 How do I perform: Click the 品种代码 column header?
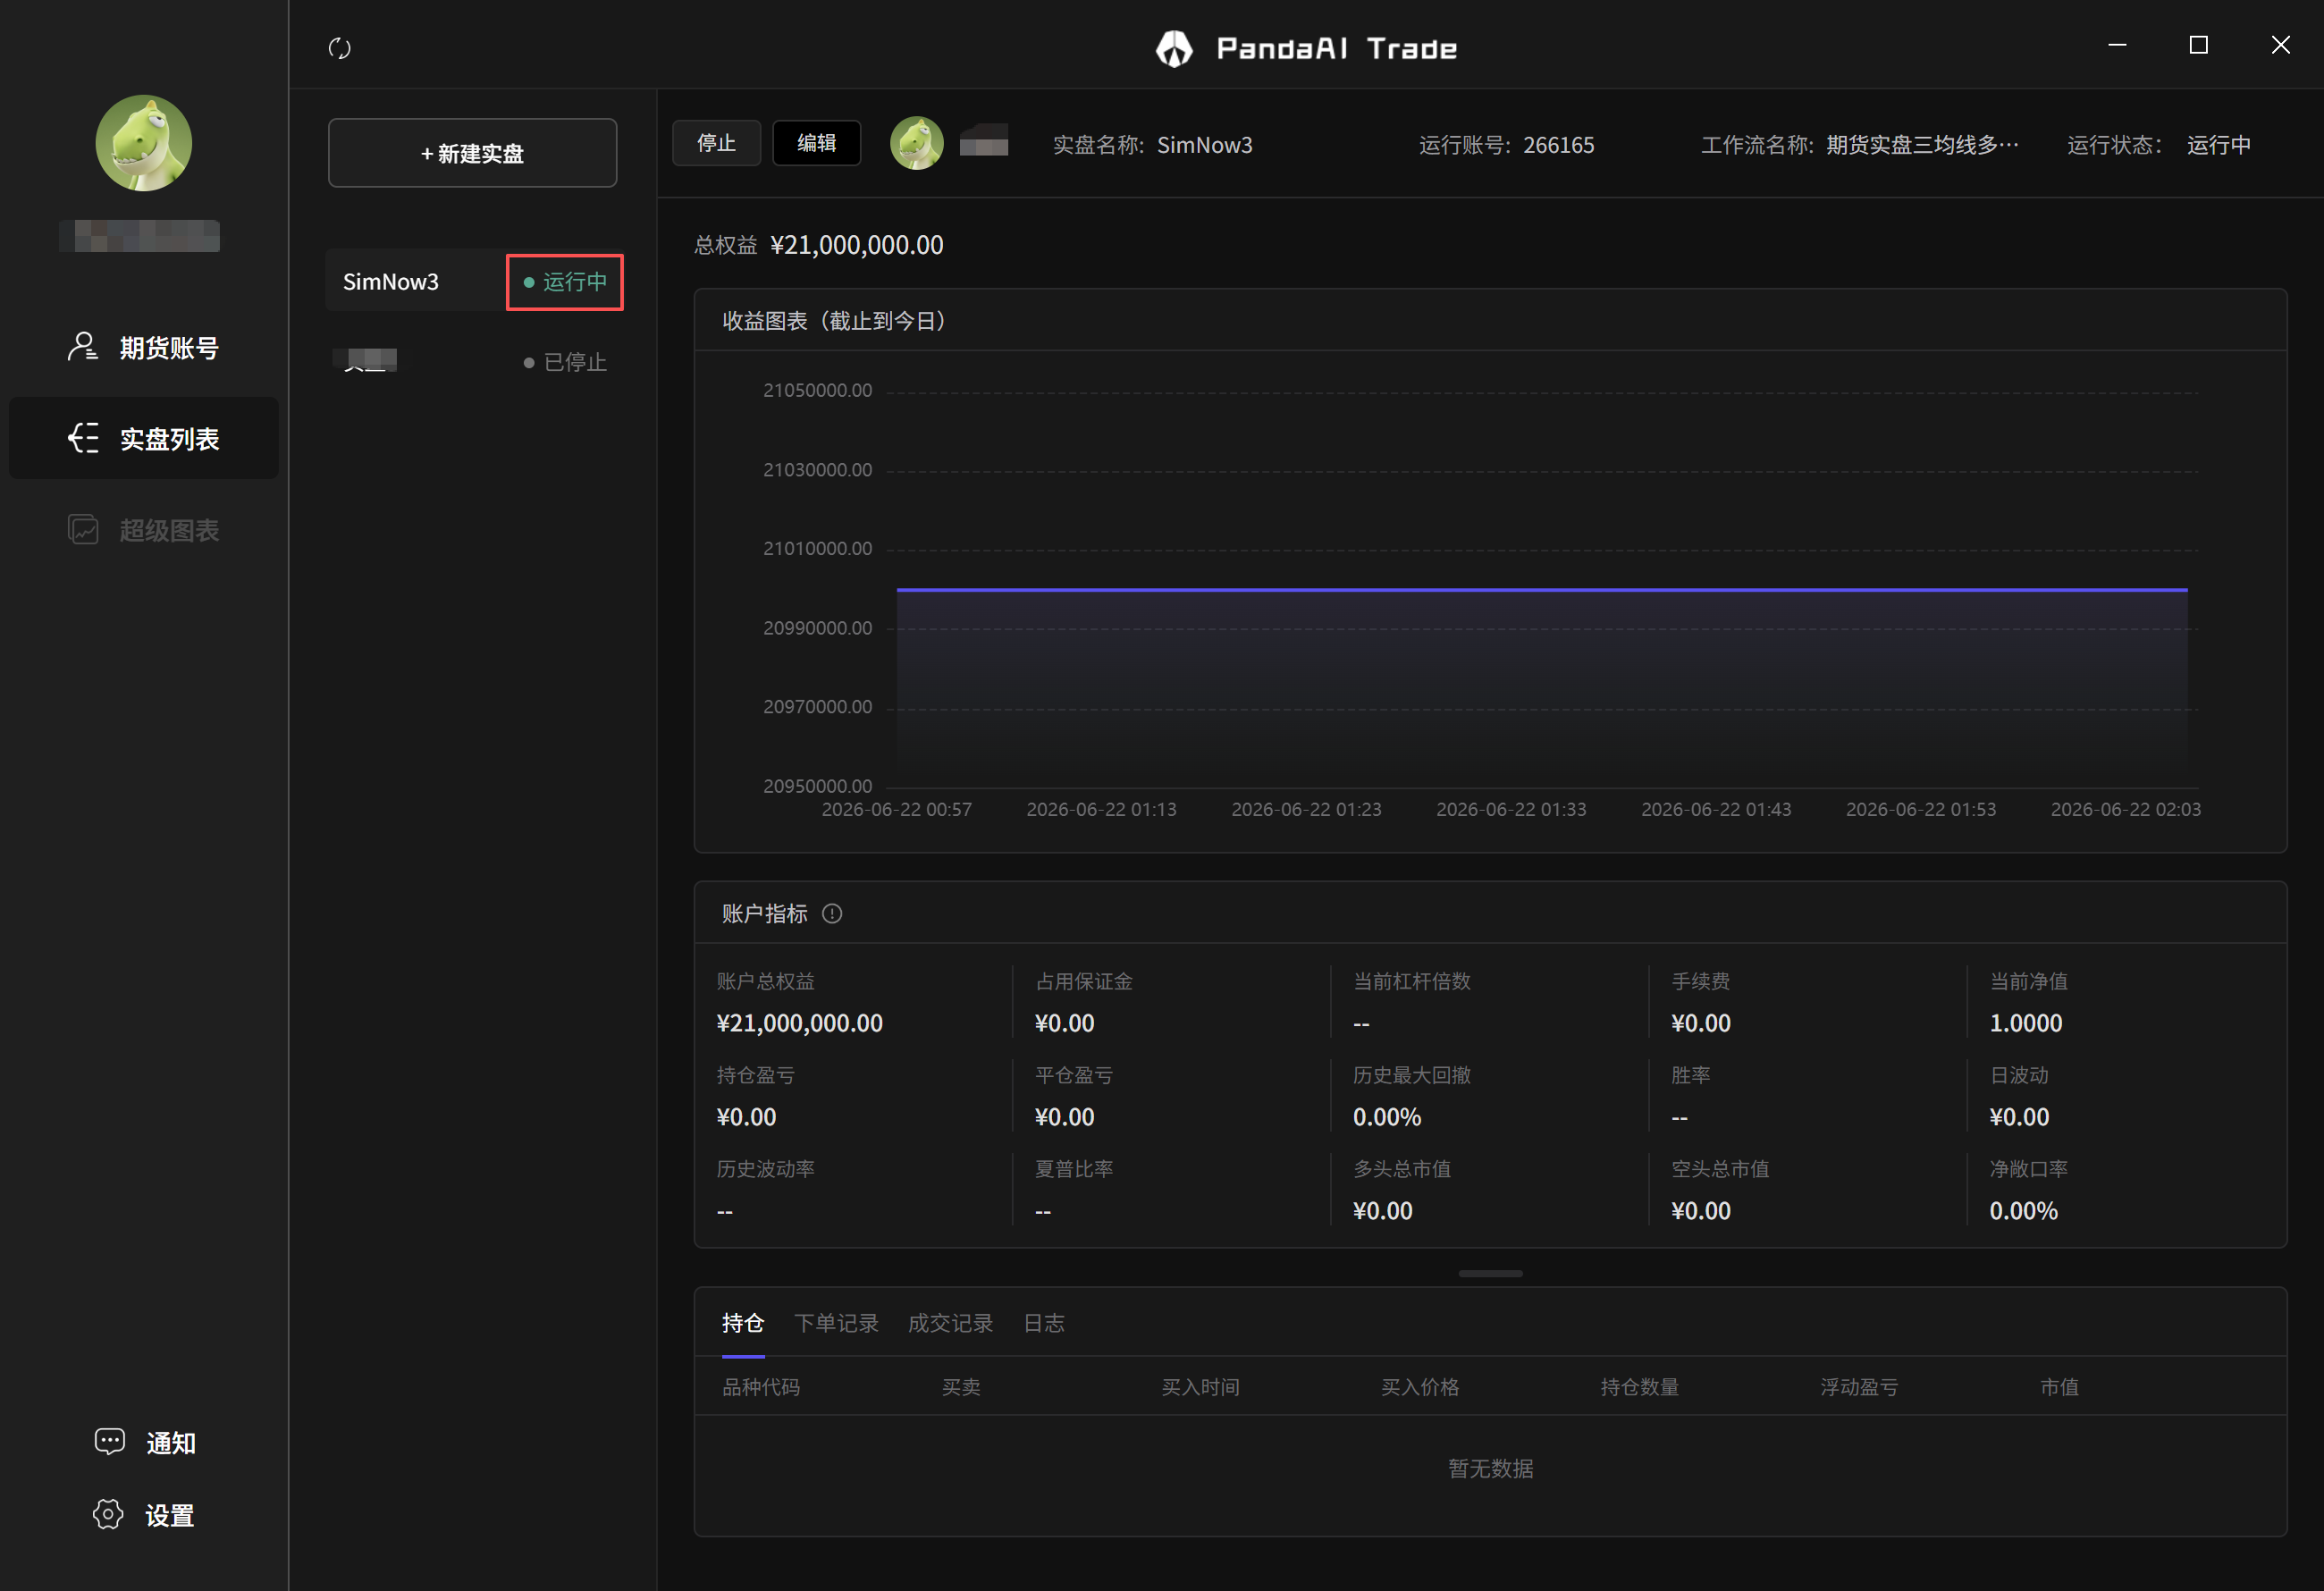coord(761,1387)
